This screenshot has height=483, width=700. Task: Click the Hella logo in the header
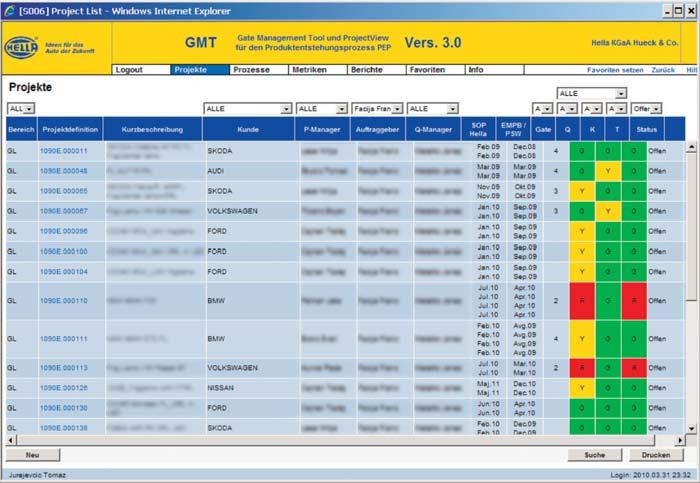21,47
